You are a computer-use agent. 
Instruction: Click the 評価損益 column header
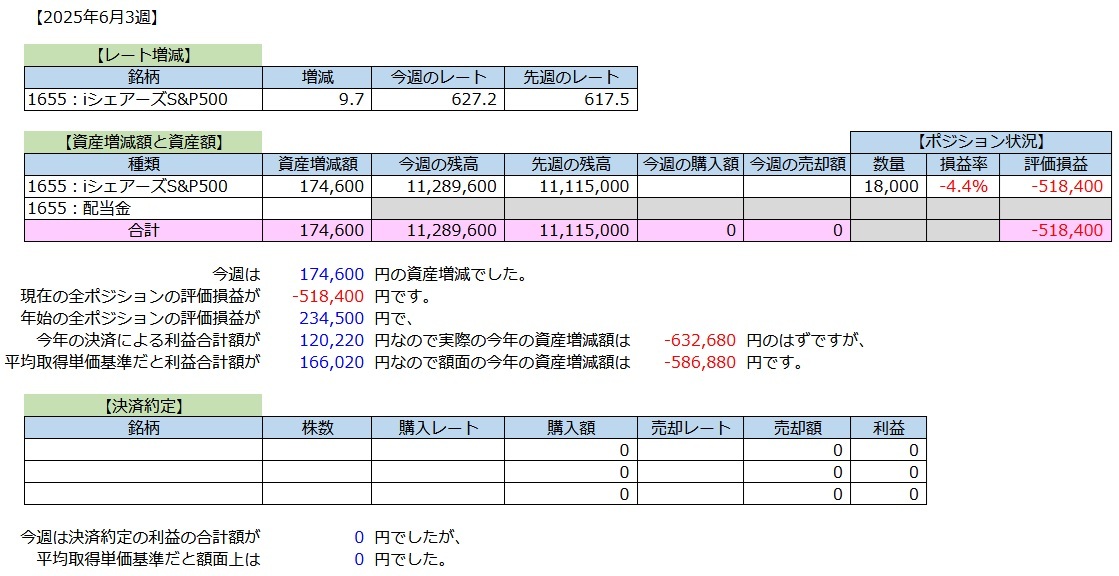(x=1055, y=164)
